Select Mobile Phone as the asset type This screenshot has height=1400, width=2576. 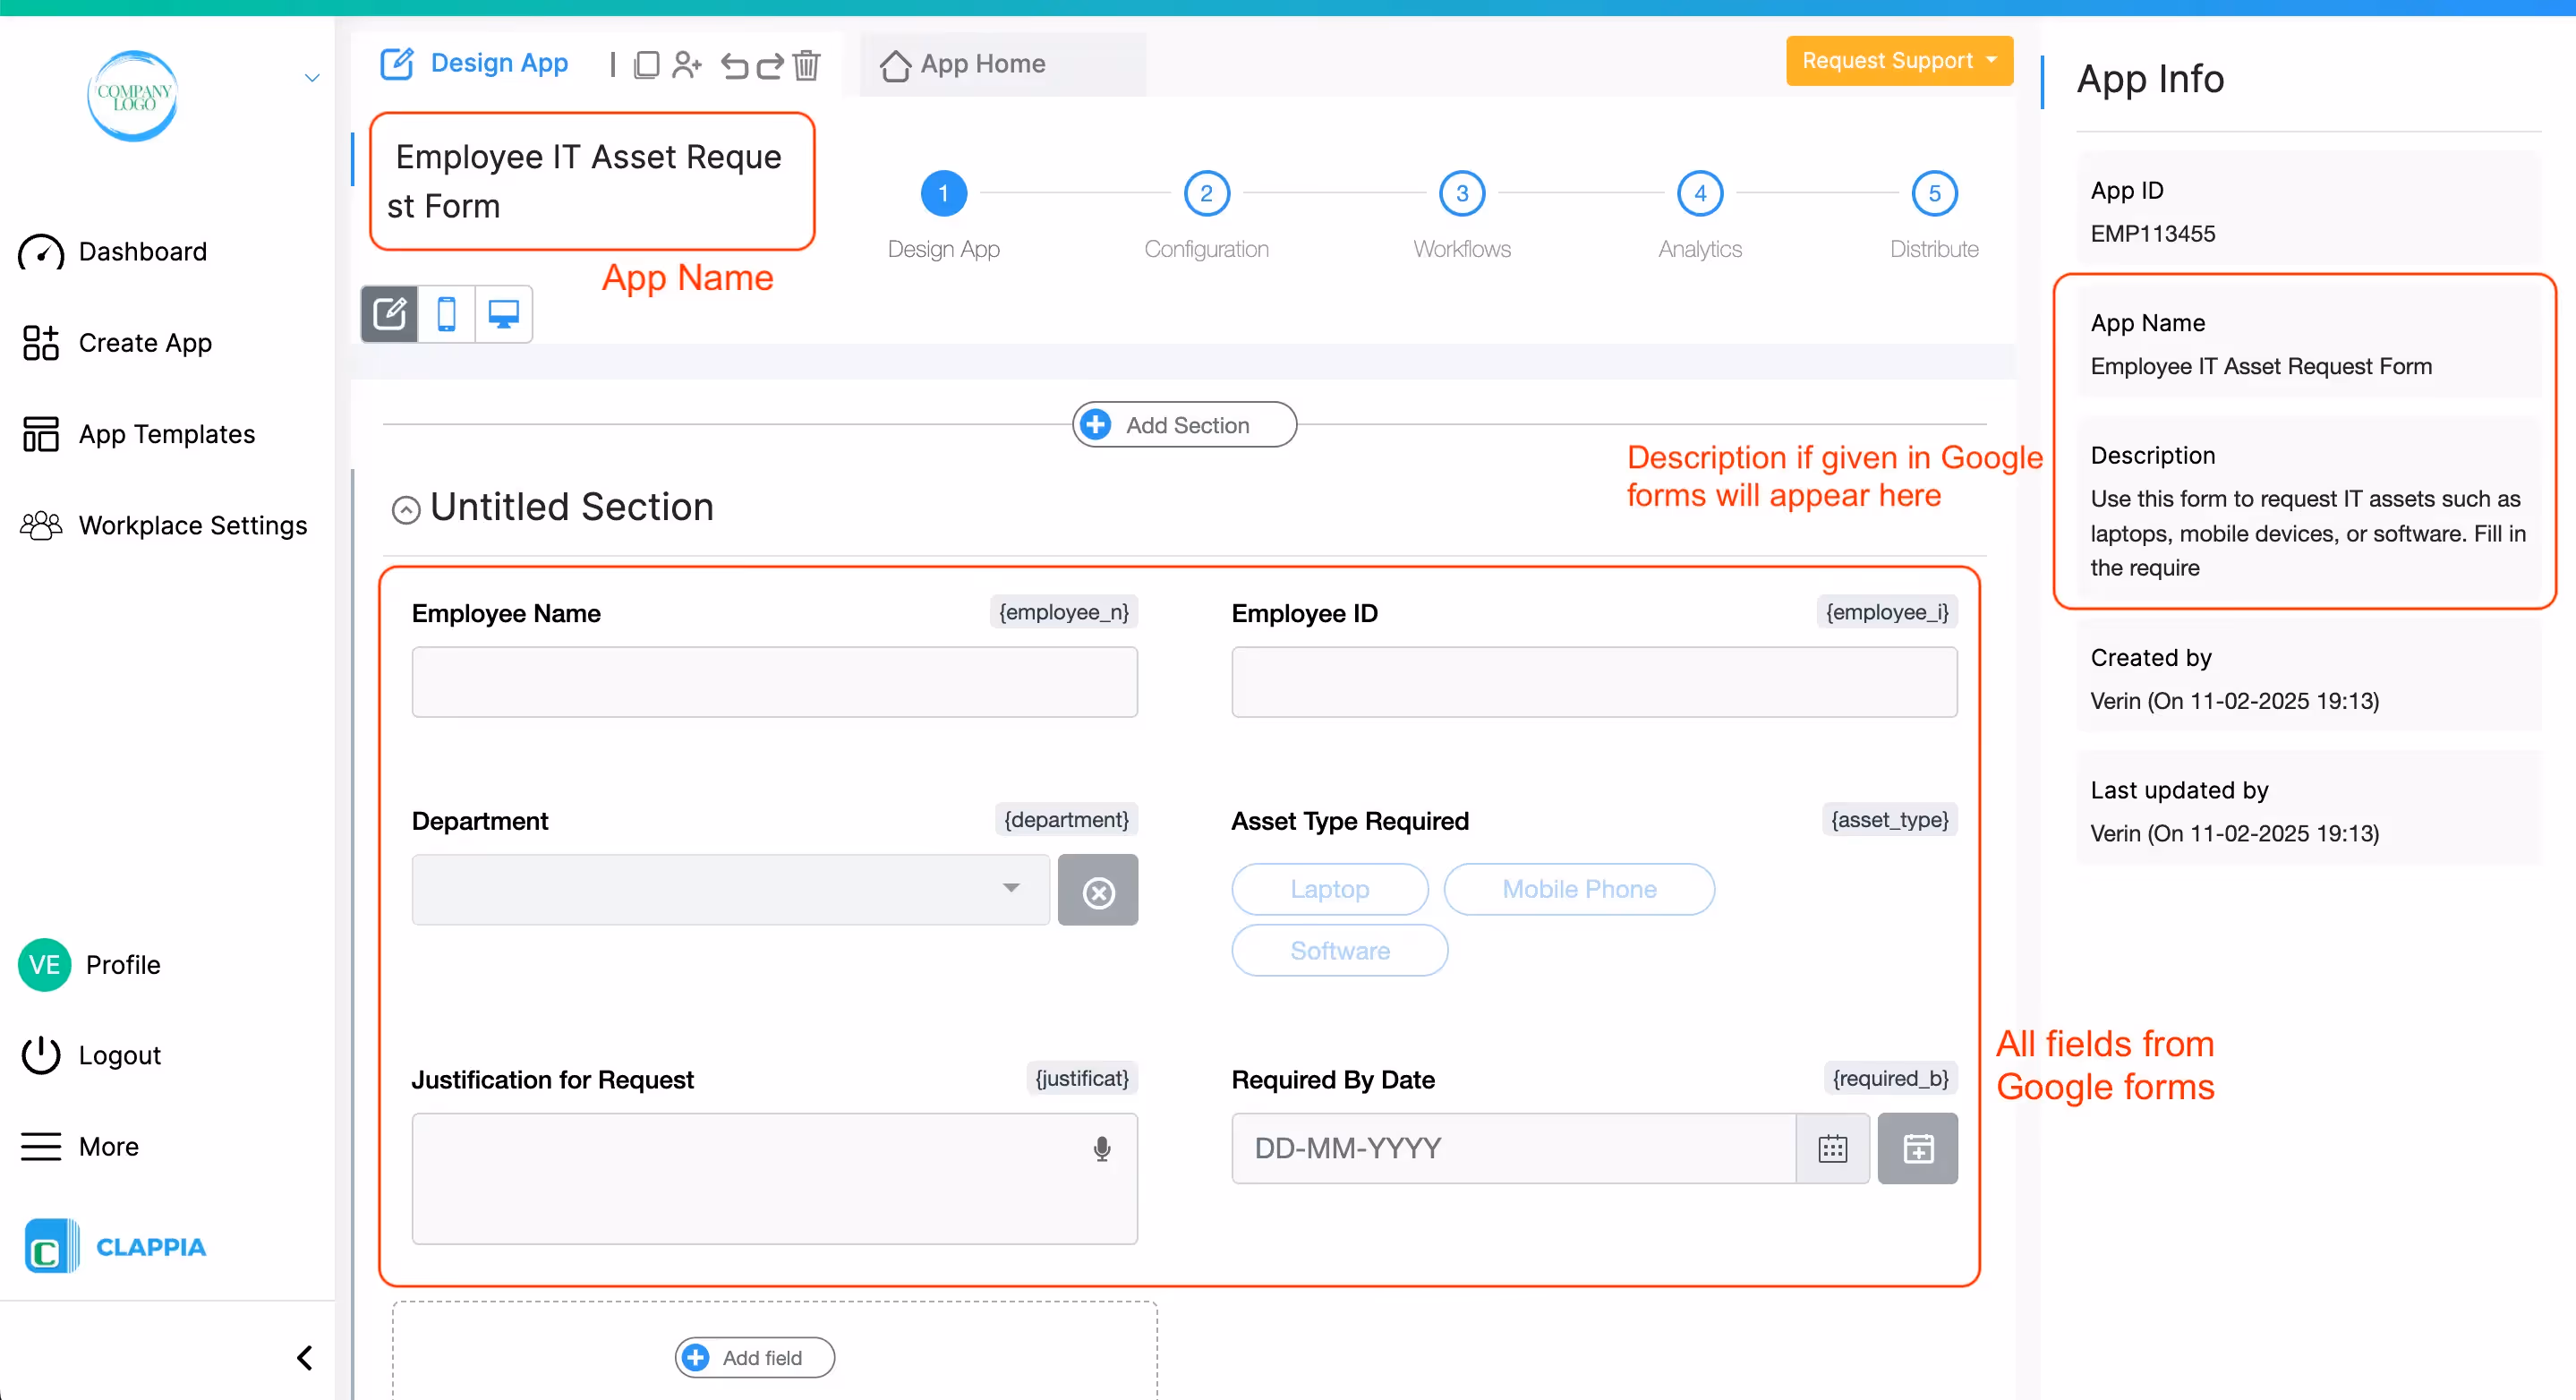(1579, 889)
